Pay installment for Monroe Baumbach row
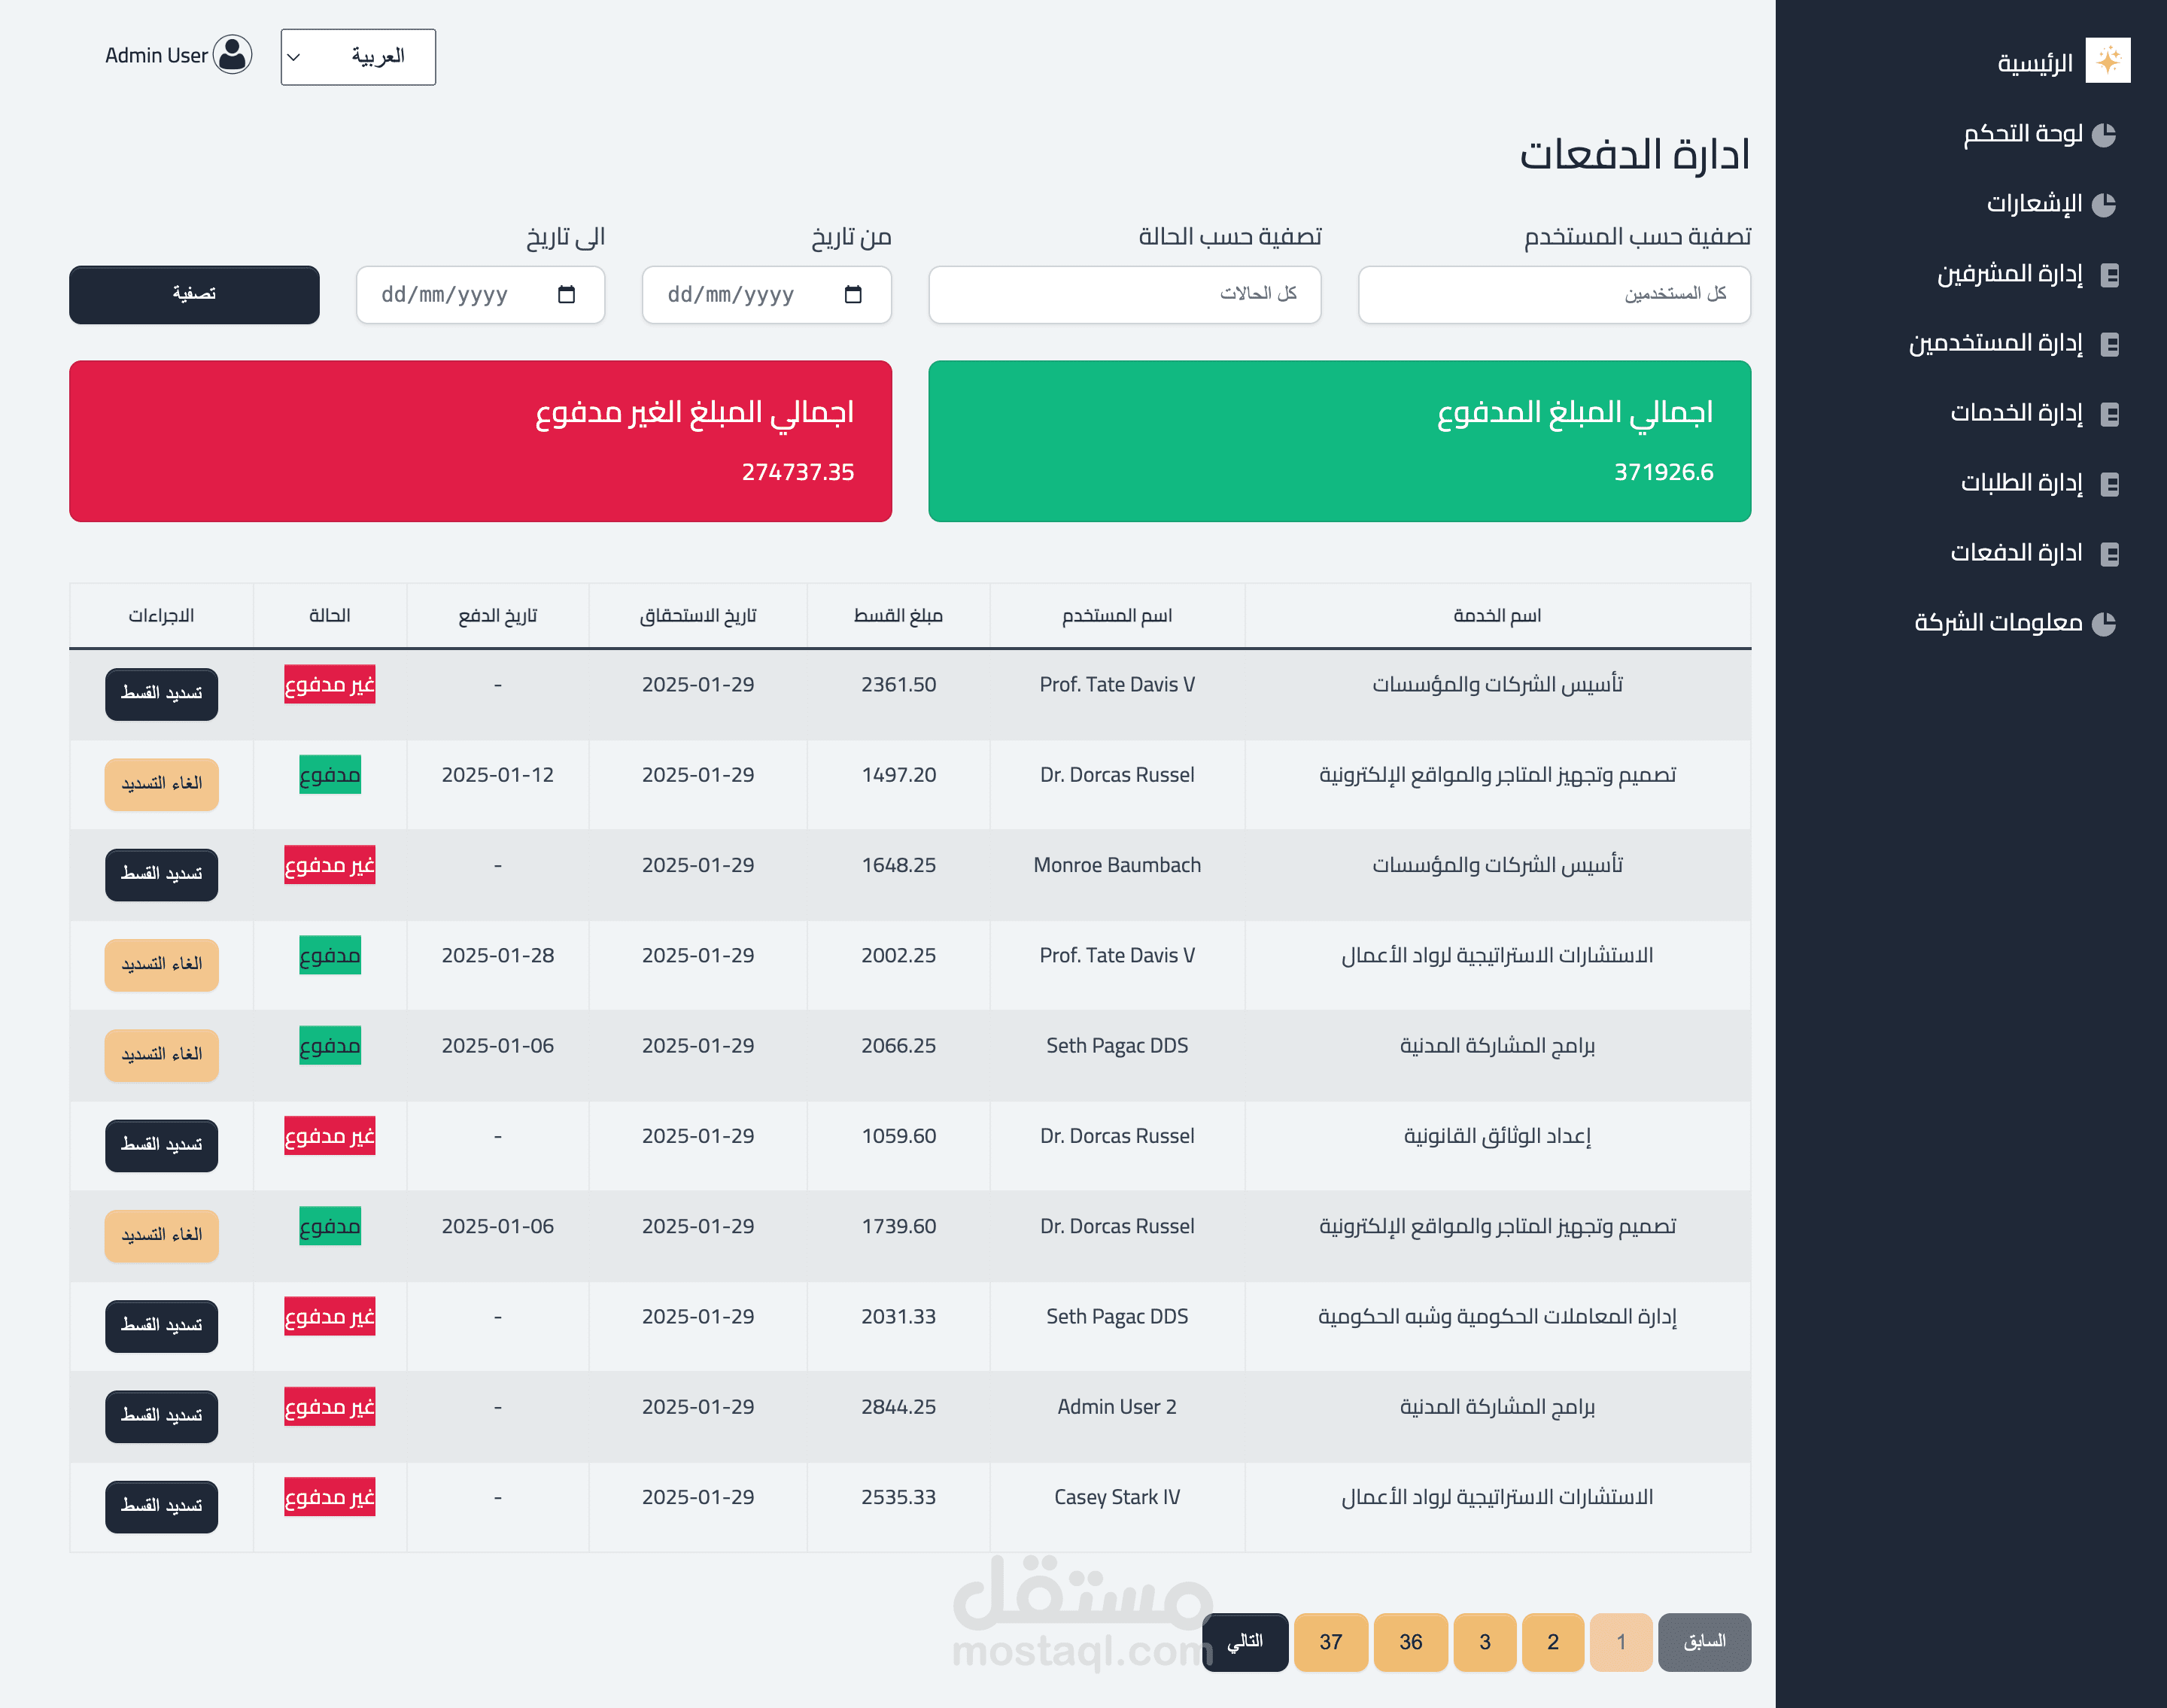Screen dimensions: 2167x1708 pyautogui.click(x=161, y=874)
